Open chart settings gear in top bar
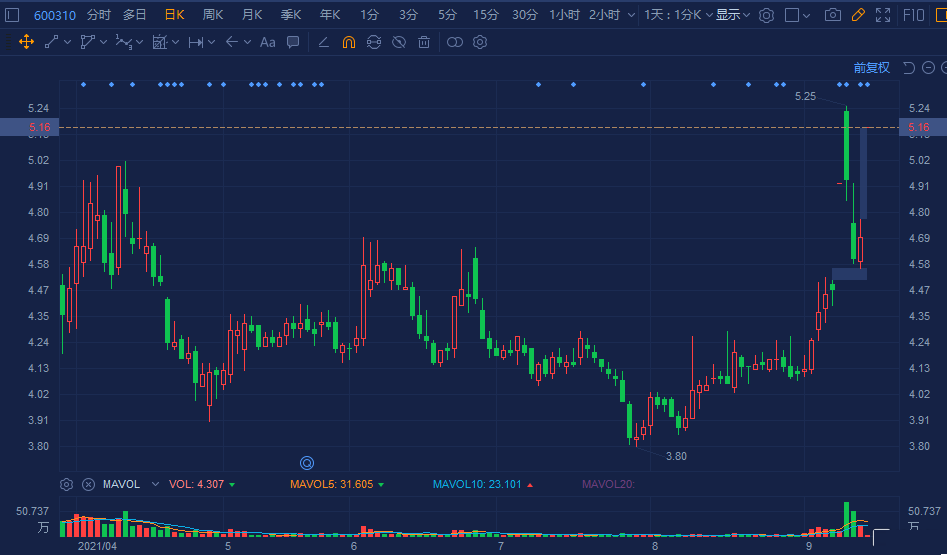The image size is (947, 555). [x=766, y=16]
